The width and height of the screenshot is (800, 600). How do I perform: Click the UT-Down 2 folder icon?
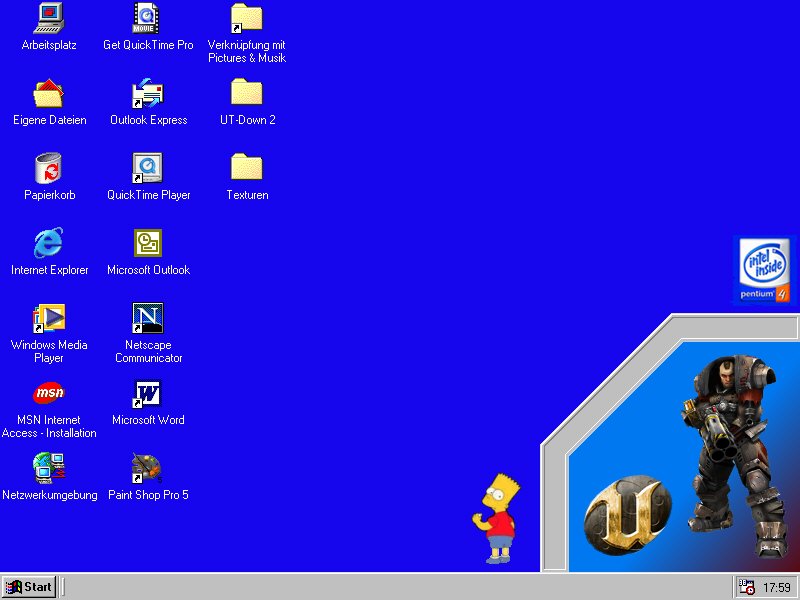point(246,93)
